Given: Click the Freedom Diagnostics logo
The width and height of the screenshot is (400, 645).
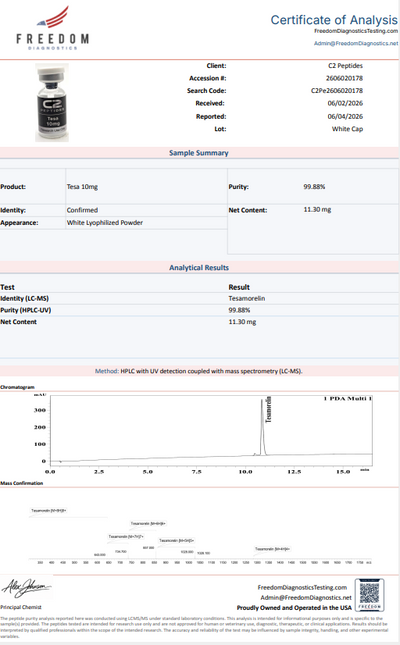Looking at the screenshot, I should click(52, 28).
